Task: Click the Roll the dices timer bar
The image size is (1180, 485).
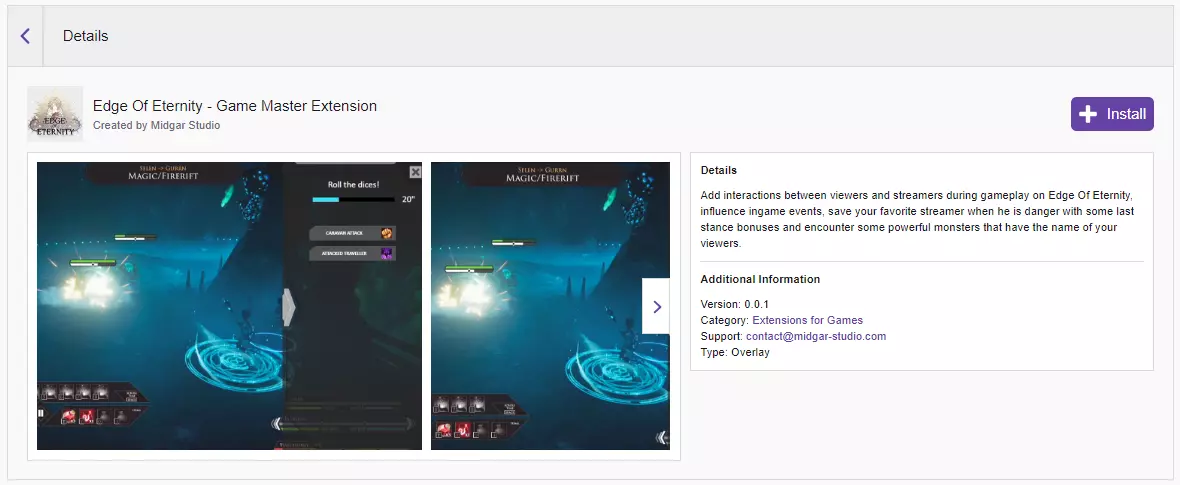Action: pyautogui.click(x=353, y=200)
